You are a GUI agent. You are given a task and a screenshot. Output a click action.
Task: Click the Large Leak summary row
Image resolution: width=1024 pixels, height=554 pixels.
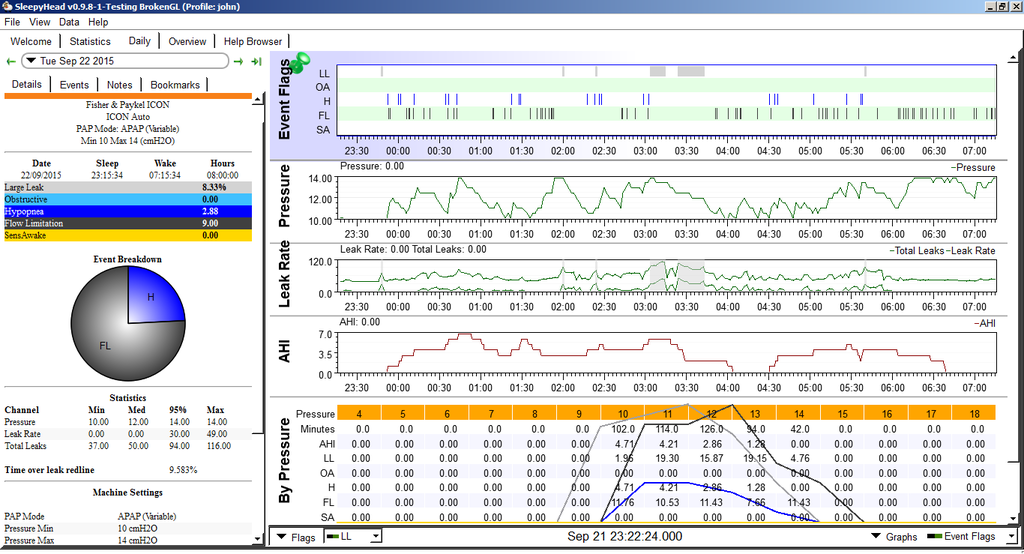[x=127, y=187]
